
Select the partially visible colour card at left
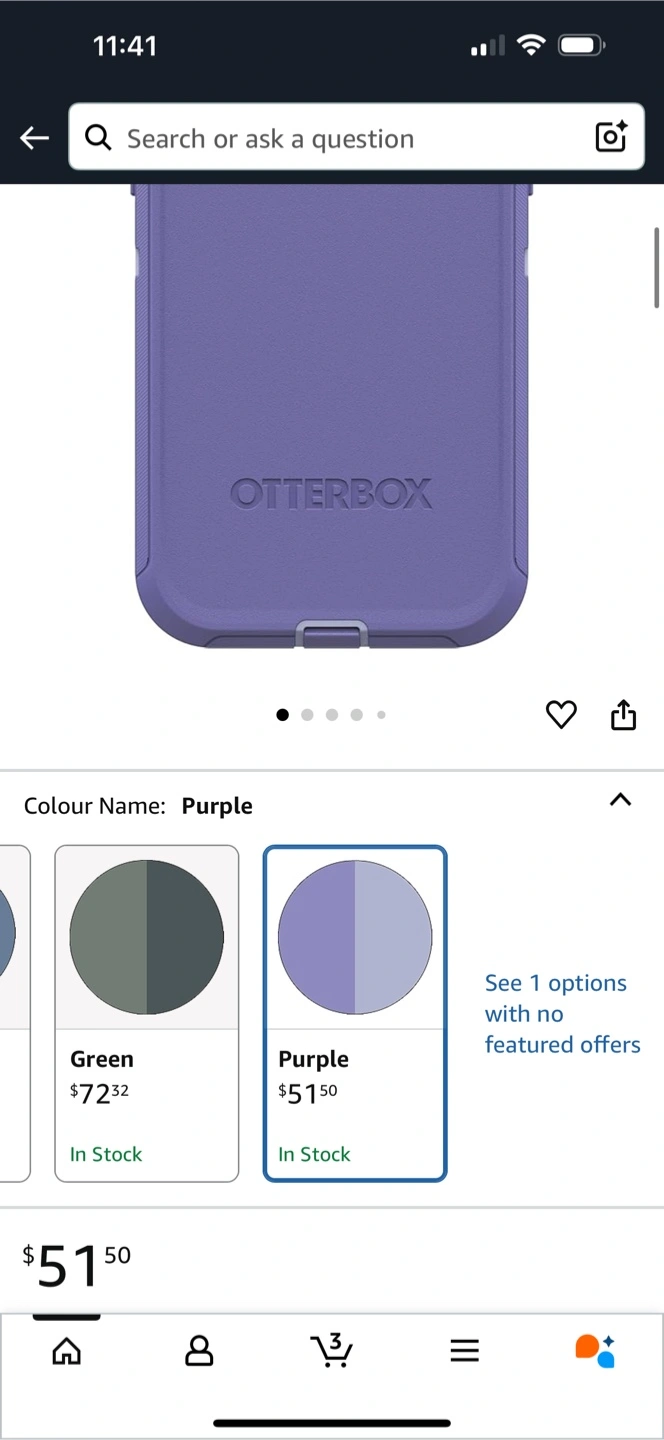click(x=14, y=1012)
